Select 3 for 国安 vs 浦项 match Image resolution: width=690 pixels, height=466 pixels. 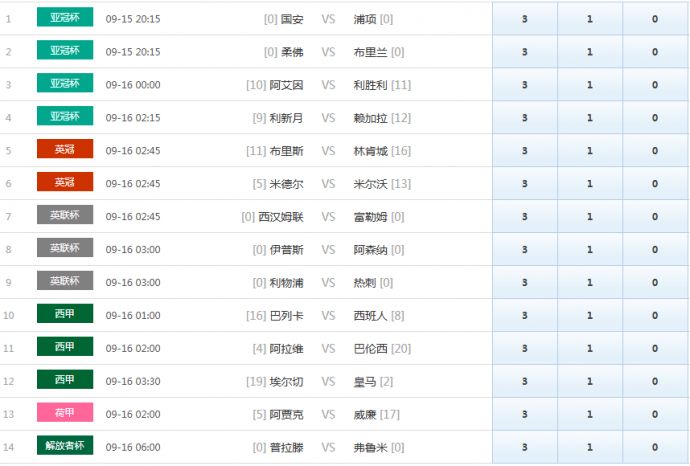(x=525, y=18)
